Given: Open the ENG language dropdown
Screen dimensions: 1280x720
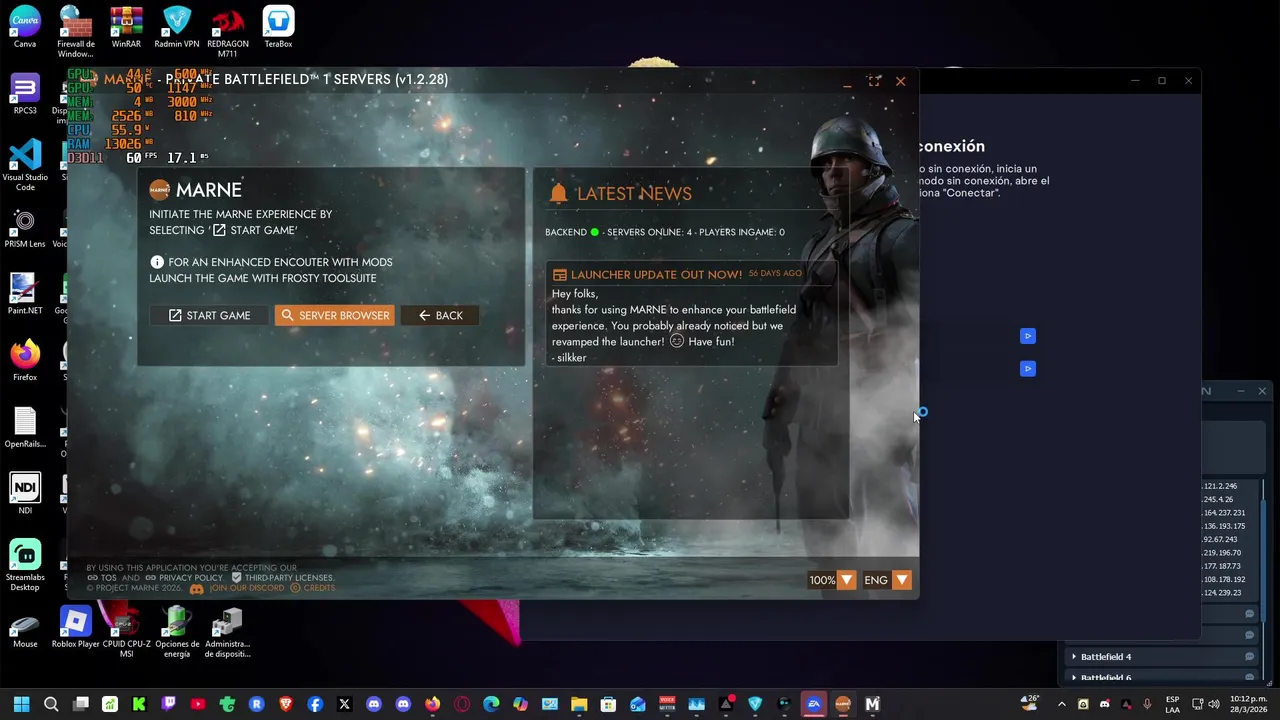Looking at the screenshot, I should [x=886, y=580].
